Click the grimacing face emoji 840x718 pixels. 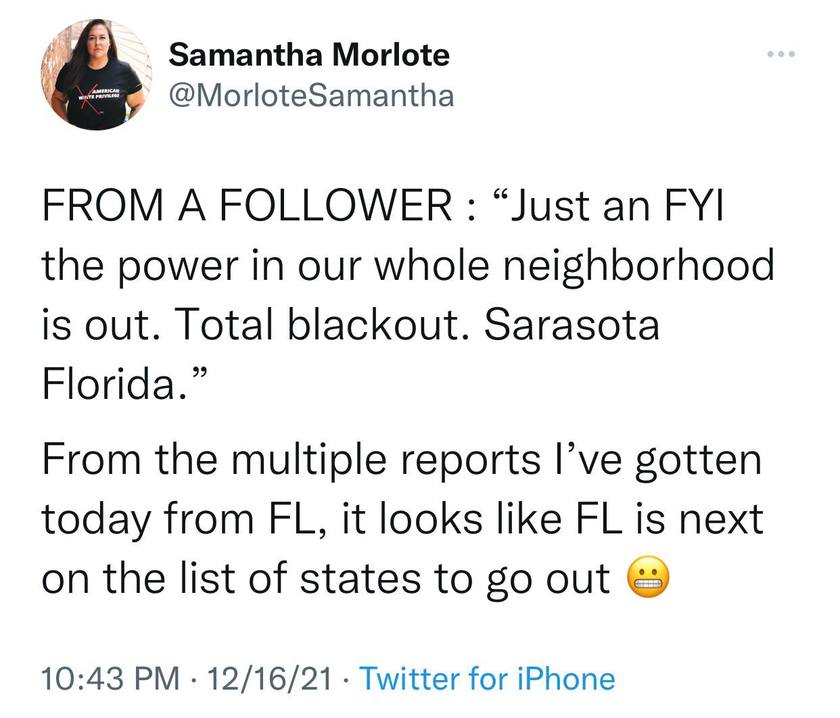click(x=645, y=580)
